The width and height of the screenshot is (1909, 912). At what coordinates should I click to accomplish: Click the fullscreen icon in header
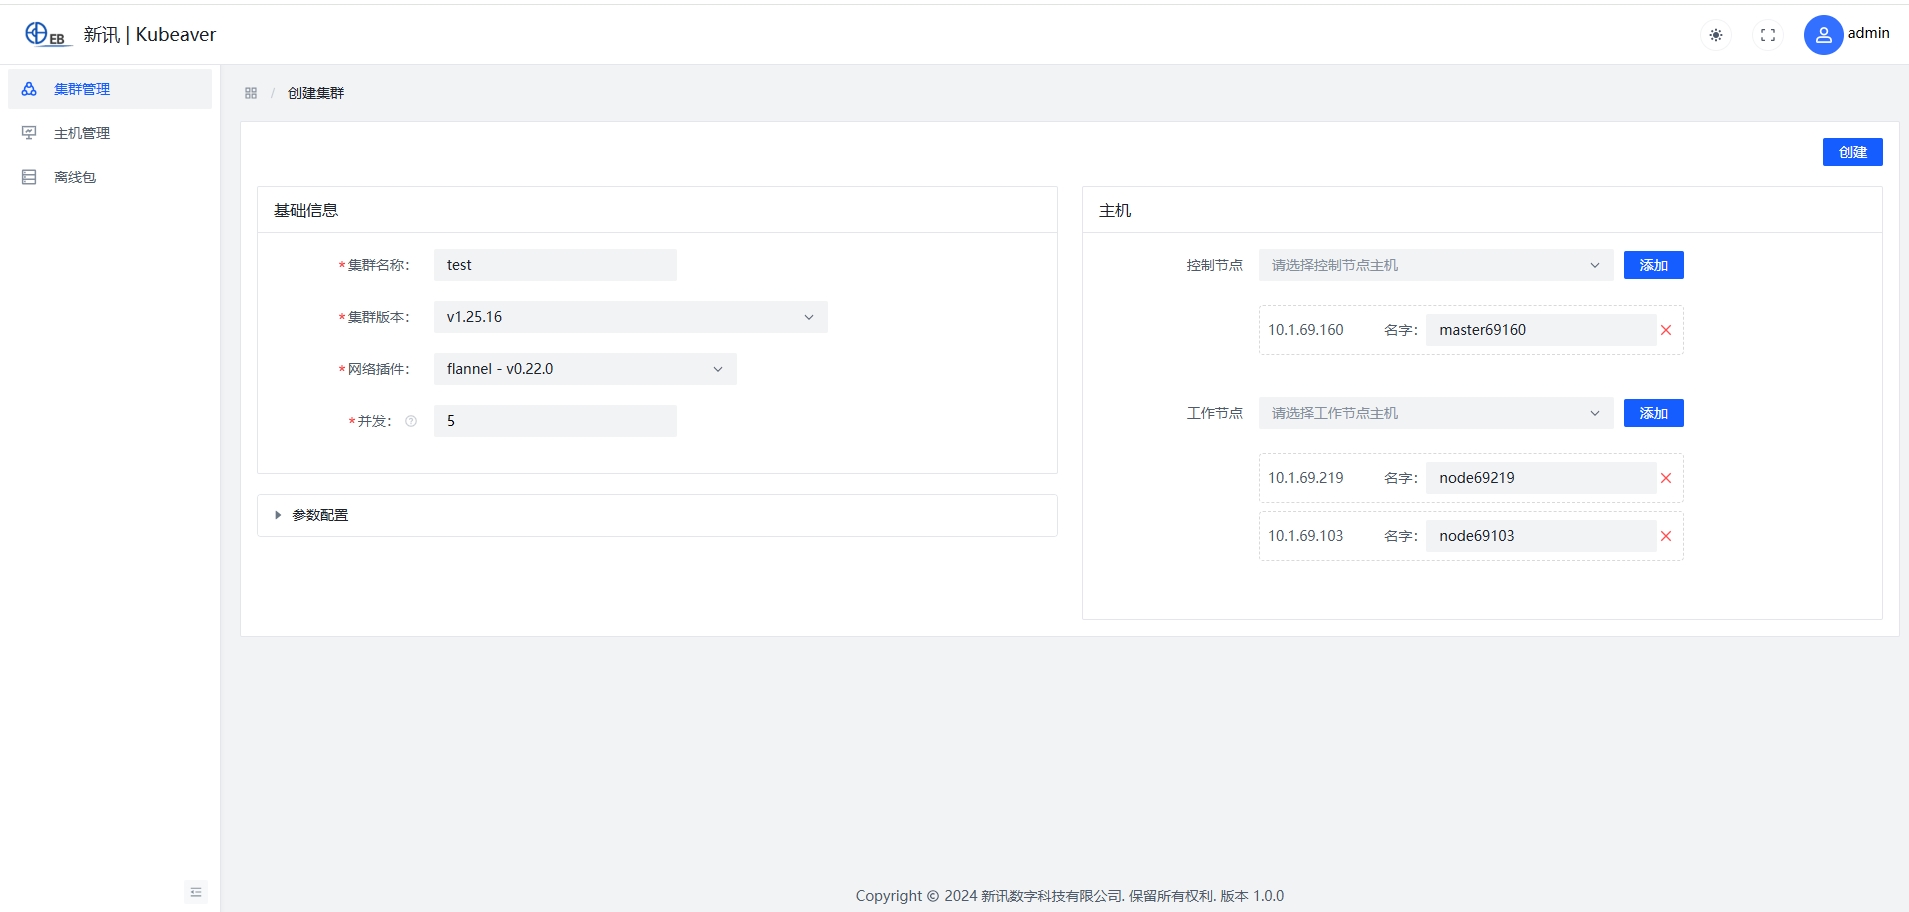click(1768, 35)
